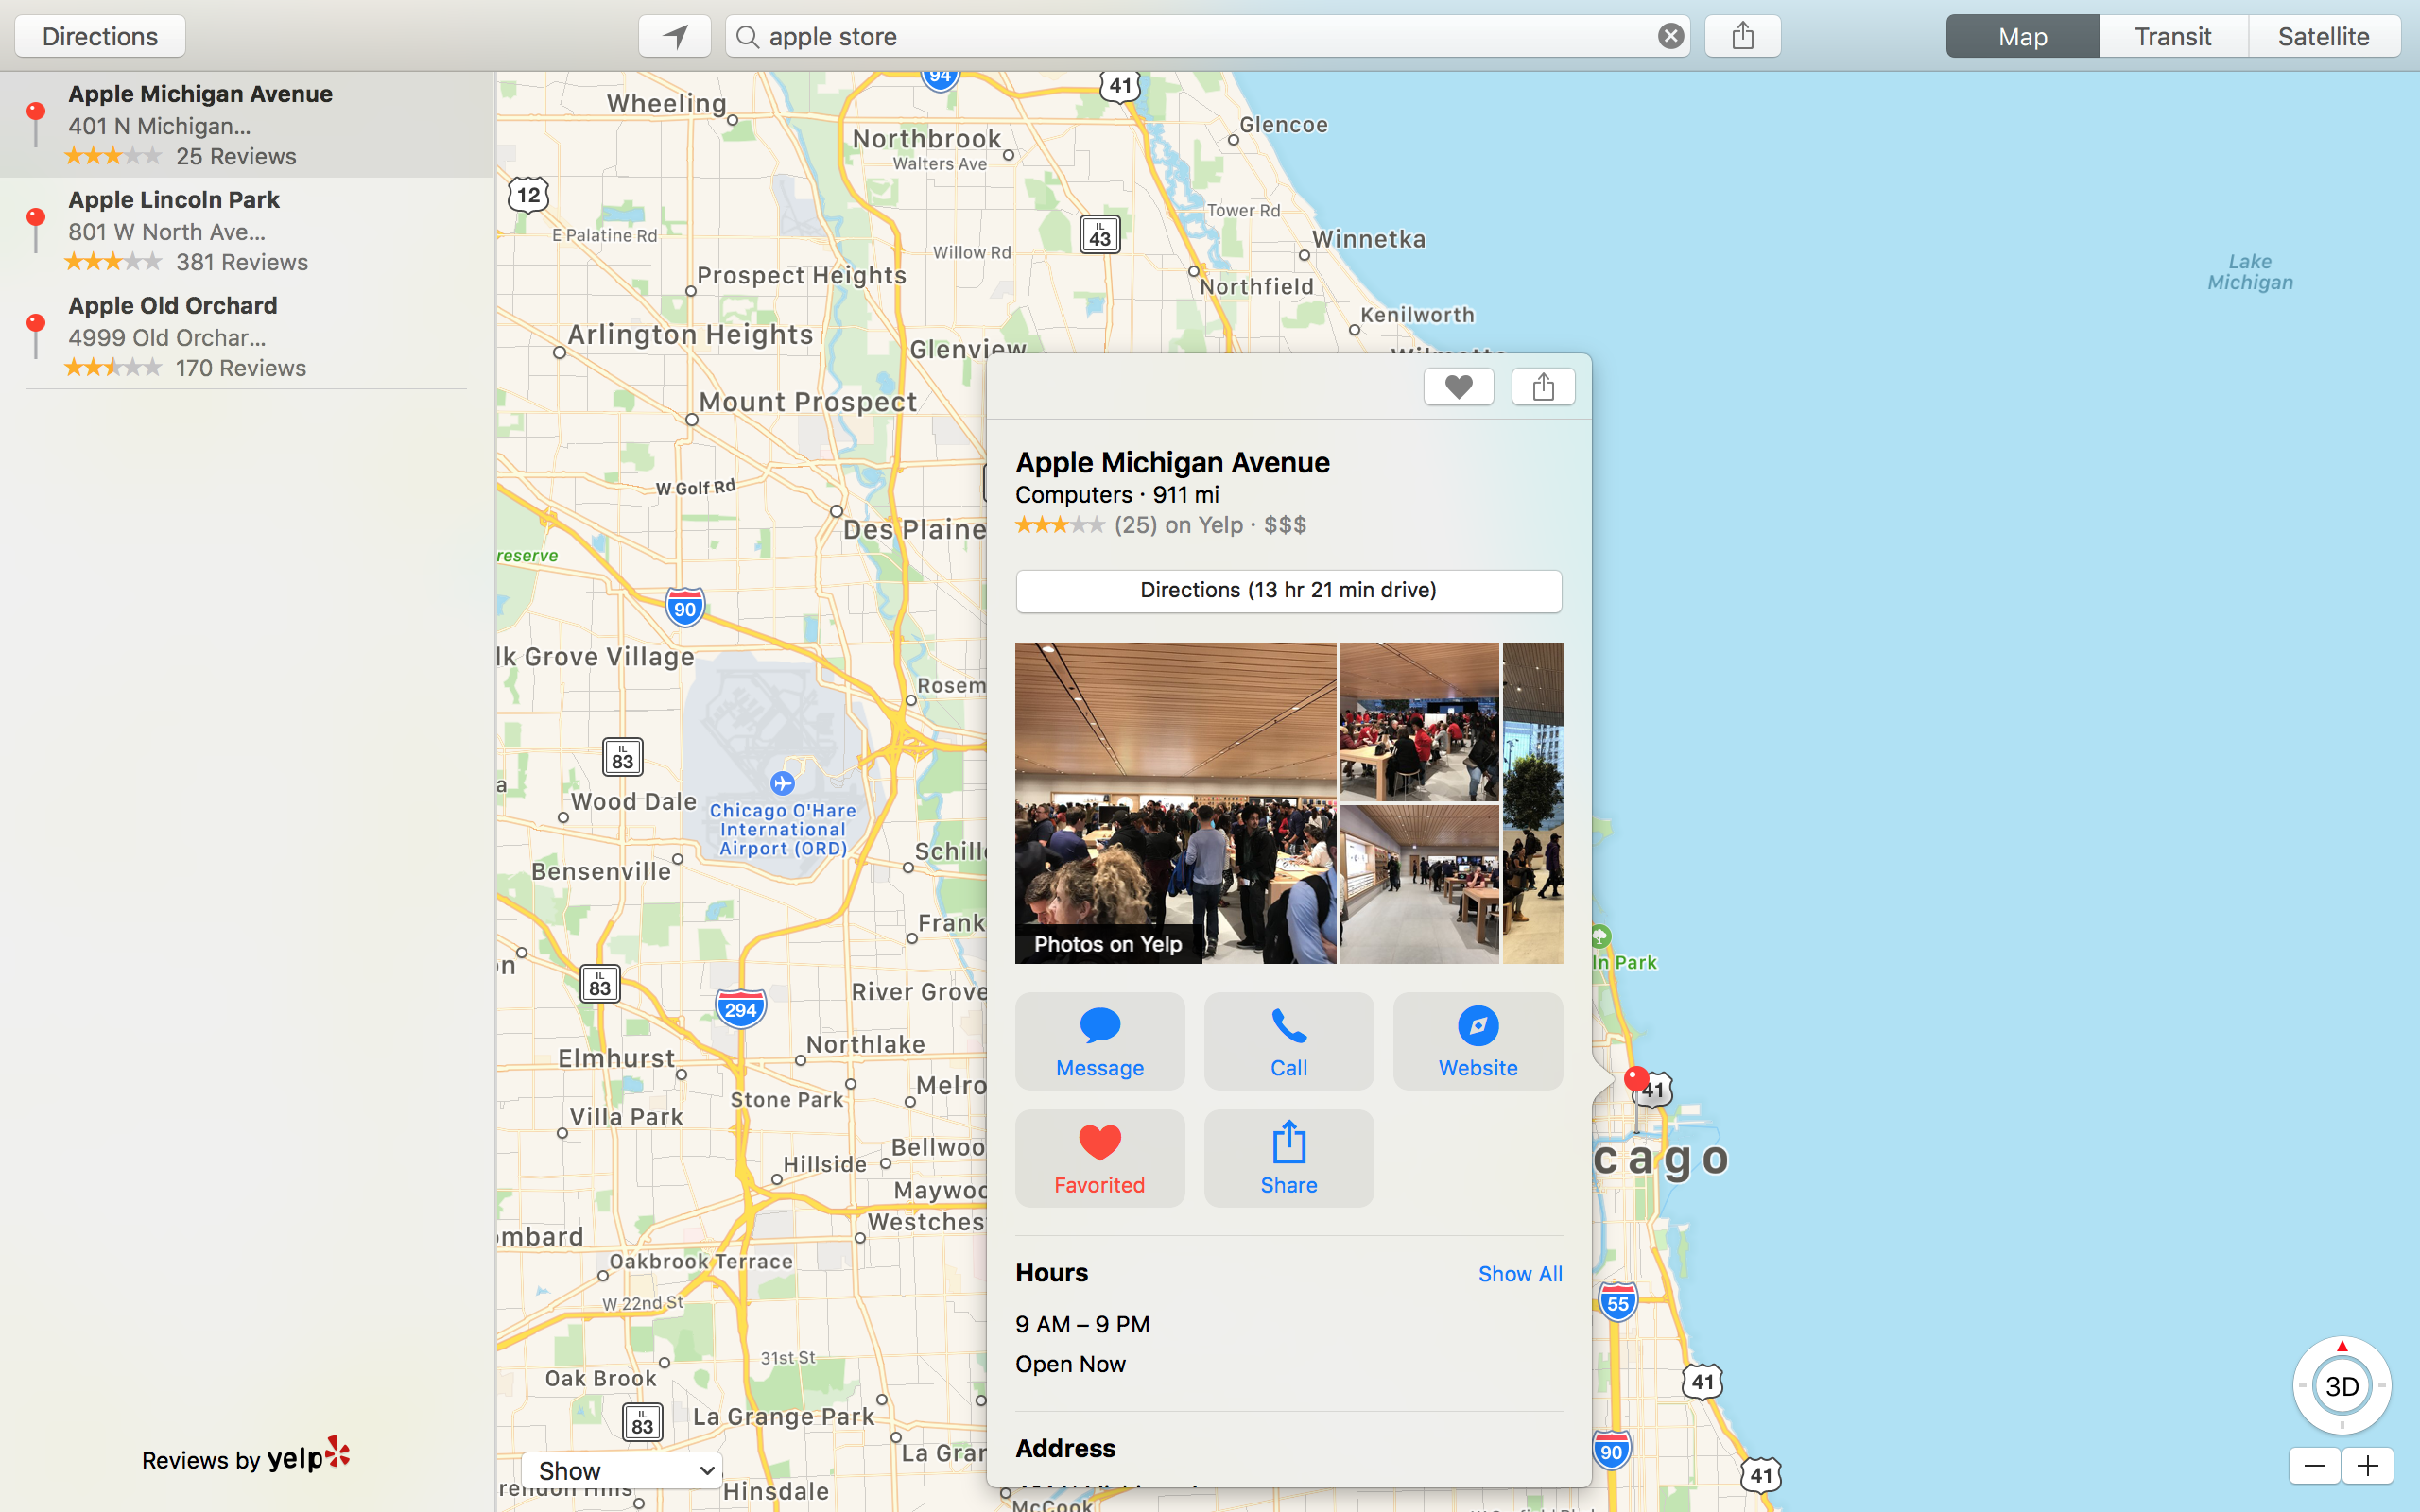Viewport: 2420px width, 1512px height.
Task: Expand hours with Show All
Action: (1519, 1274)
